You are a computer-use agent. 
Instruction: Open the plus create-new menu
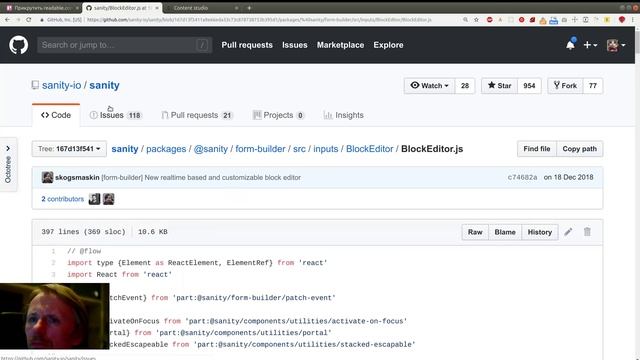[590, 45]
